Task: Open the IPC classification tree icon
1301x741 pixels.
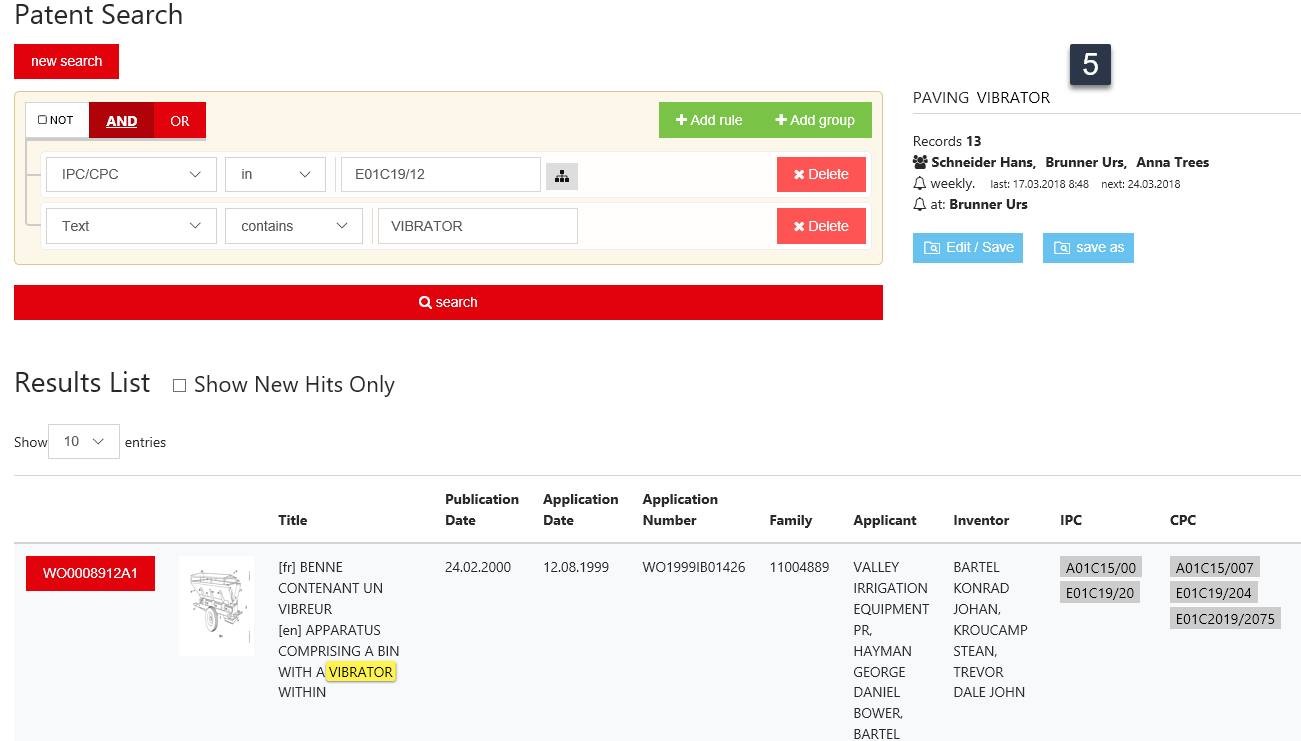Action: point(561,175)
